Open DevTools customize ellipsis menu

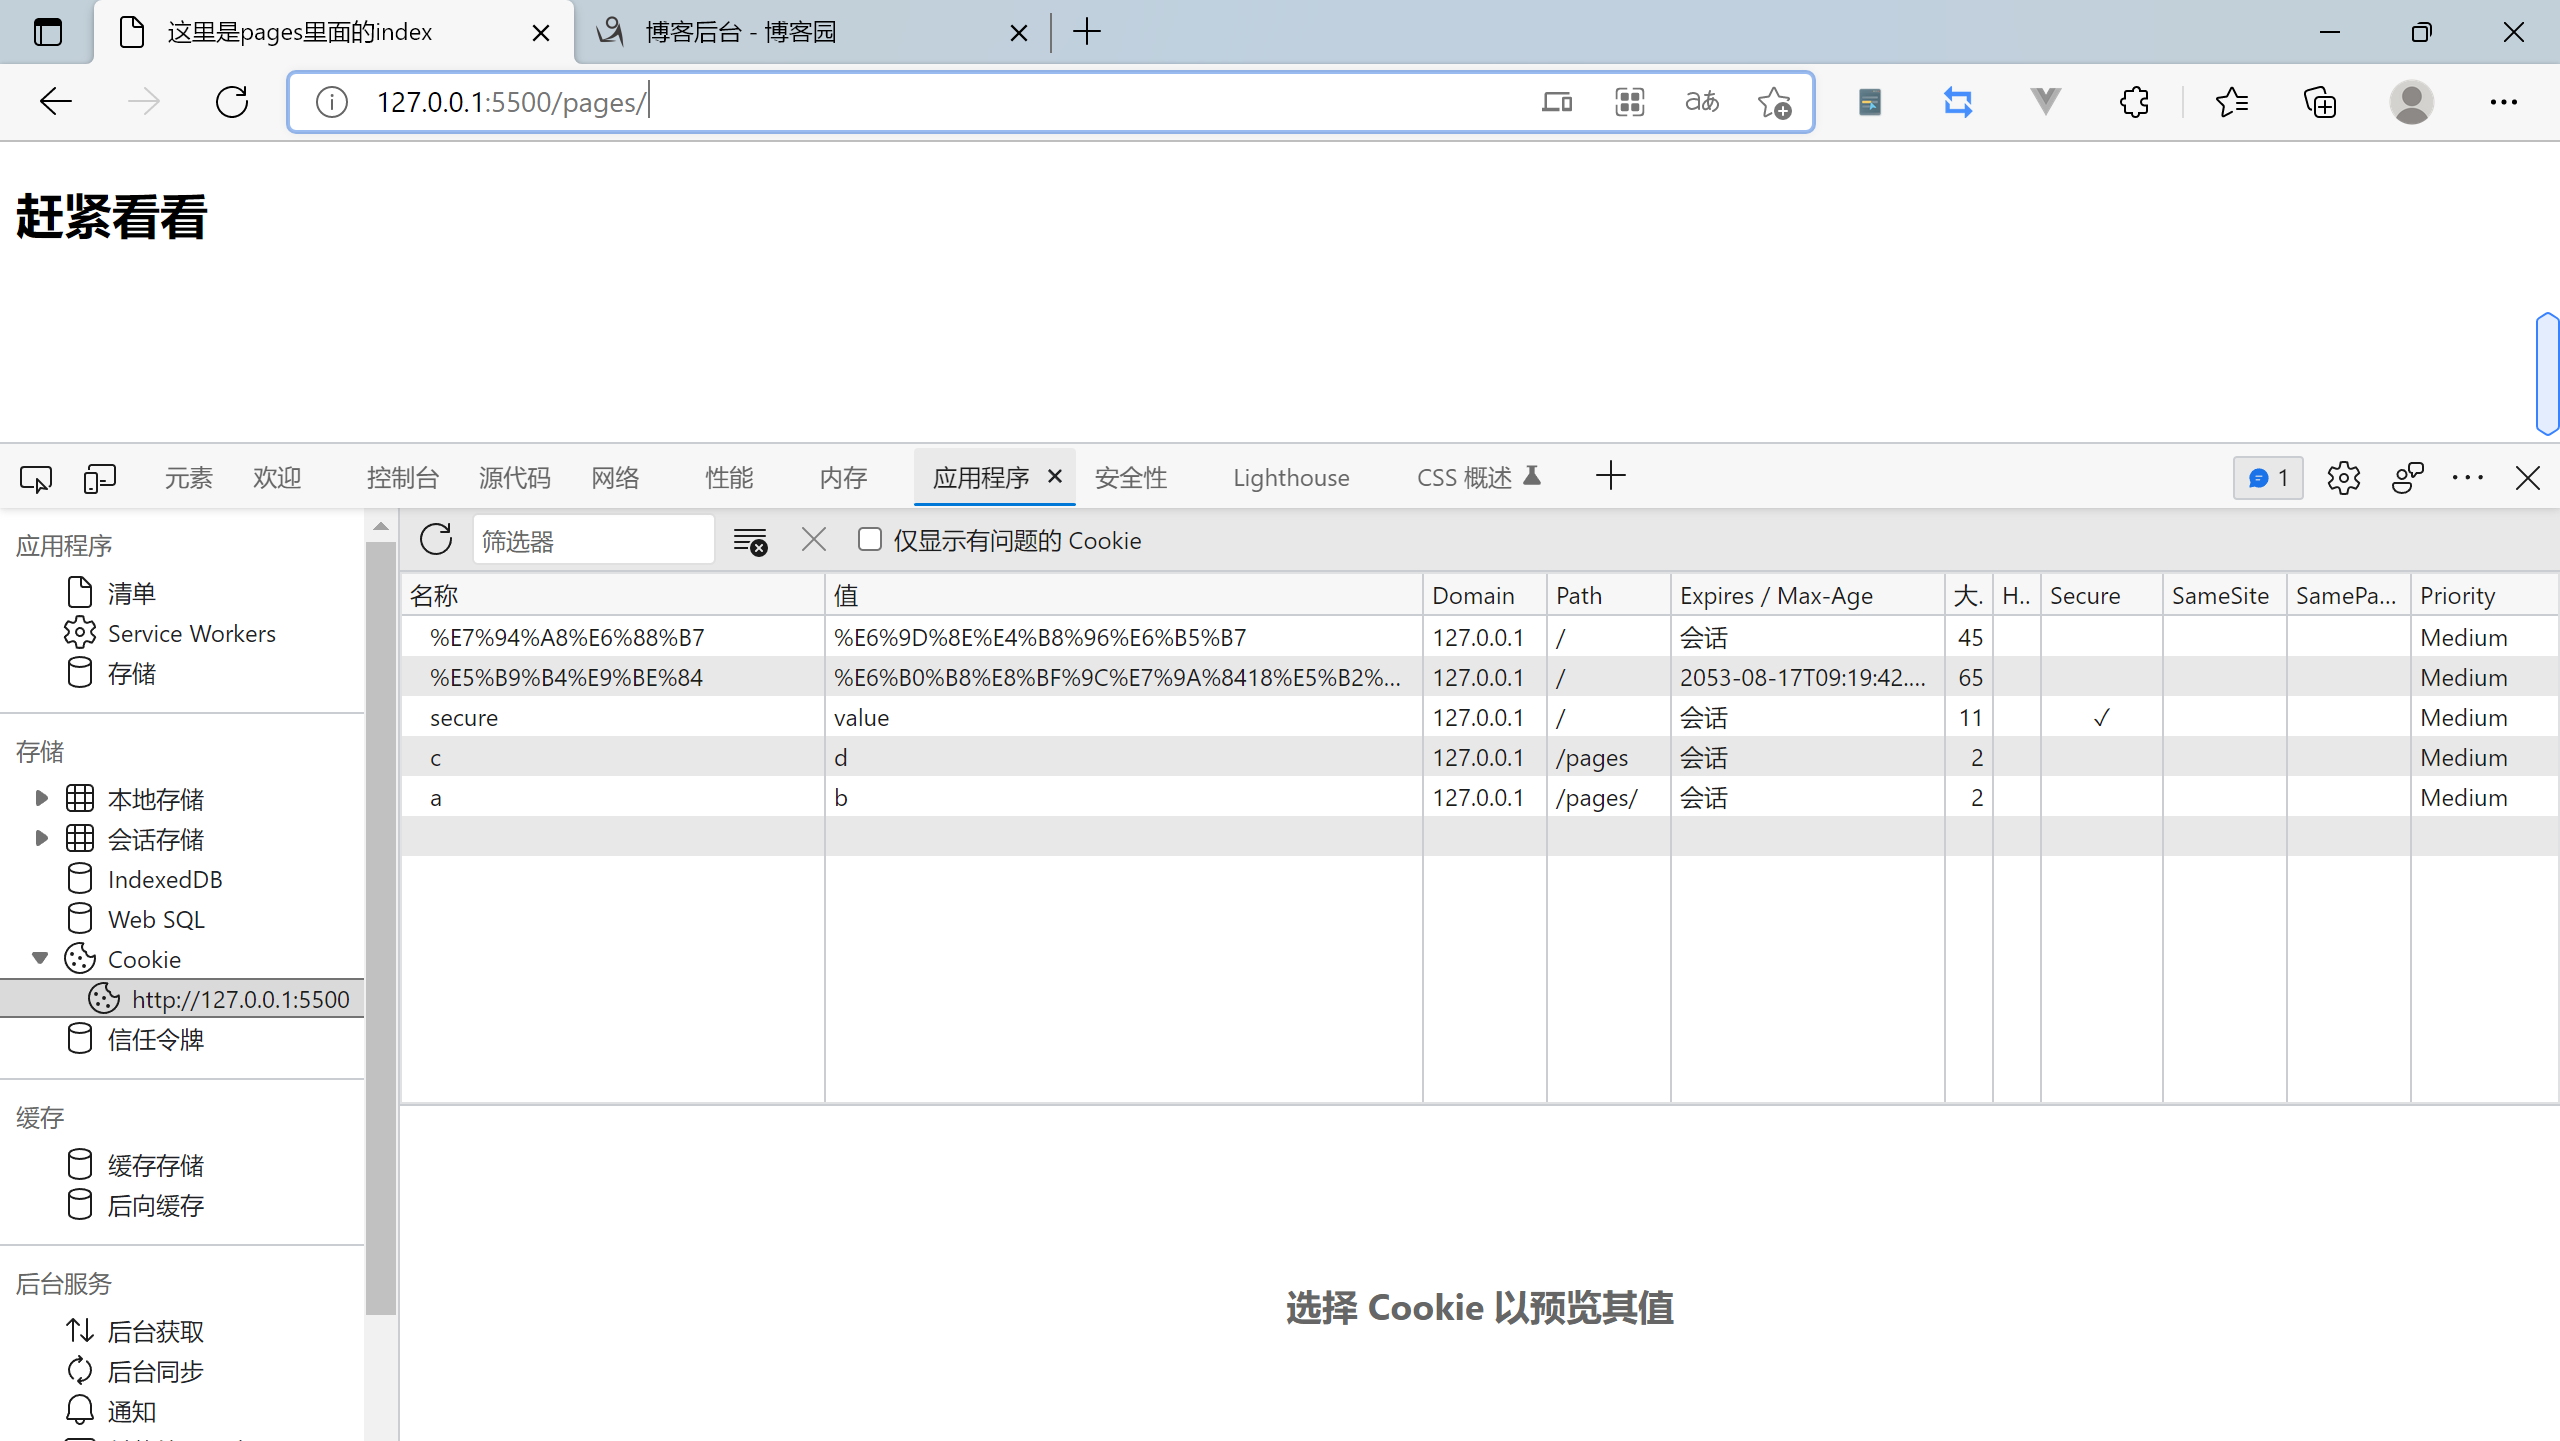point(2468,478)
